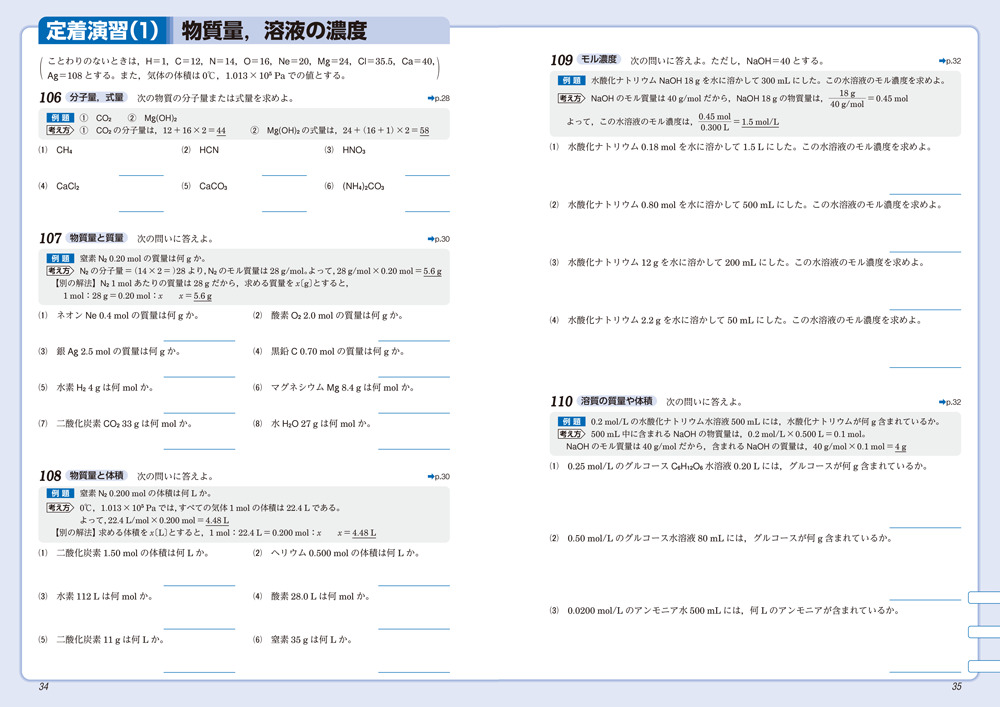The height and width of the screenshot is (707, 1000).
Task: Click the answer line for ネオン Ne 0.4 mol
Action: [x=198, y=341]
